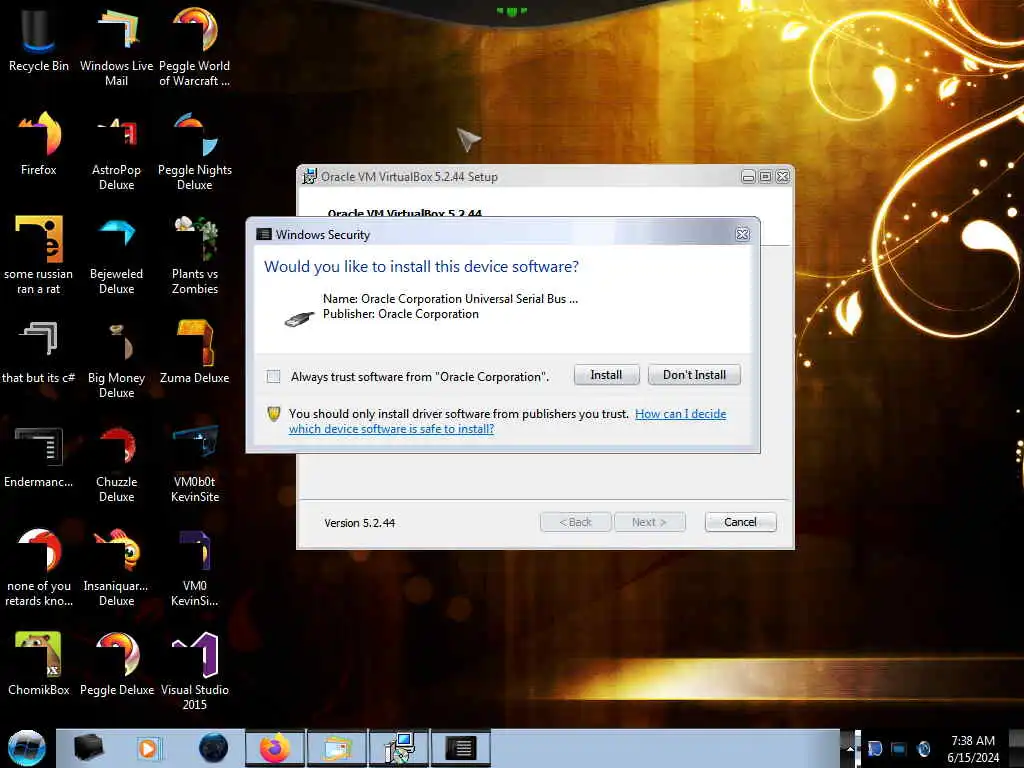Open Peggle Nights Deluxe desktop icon

click(x=195, y=150)
